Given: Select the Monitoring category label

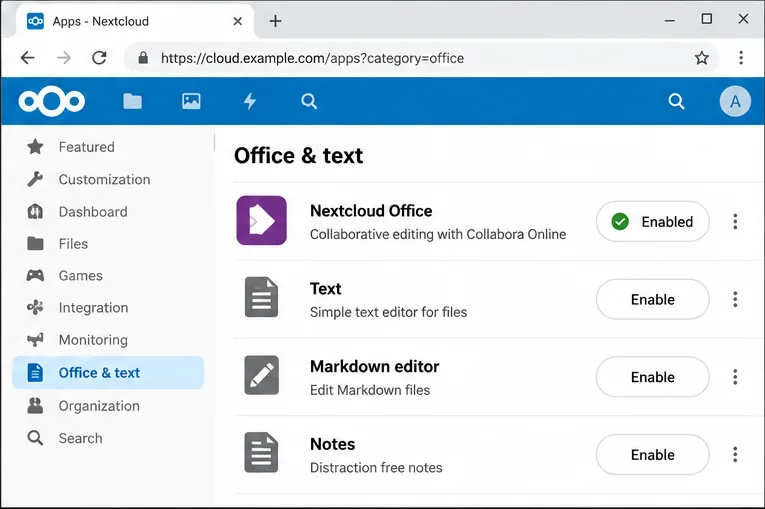Looking at the screenshot, I should point(93,340).
